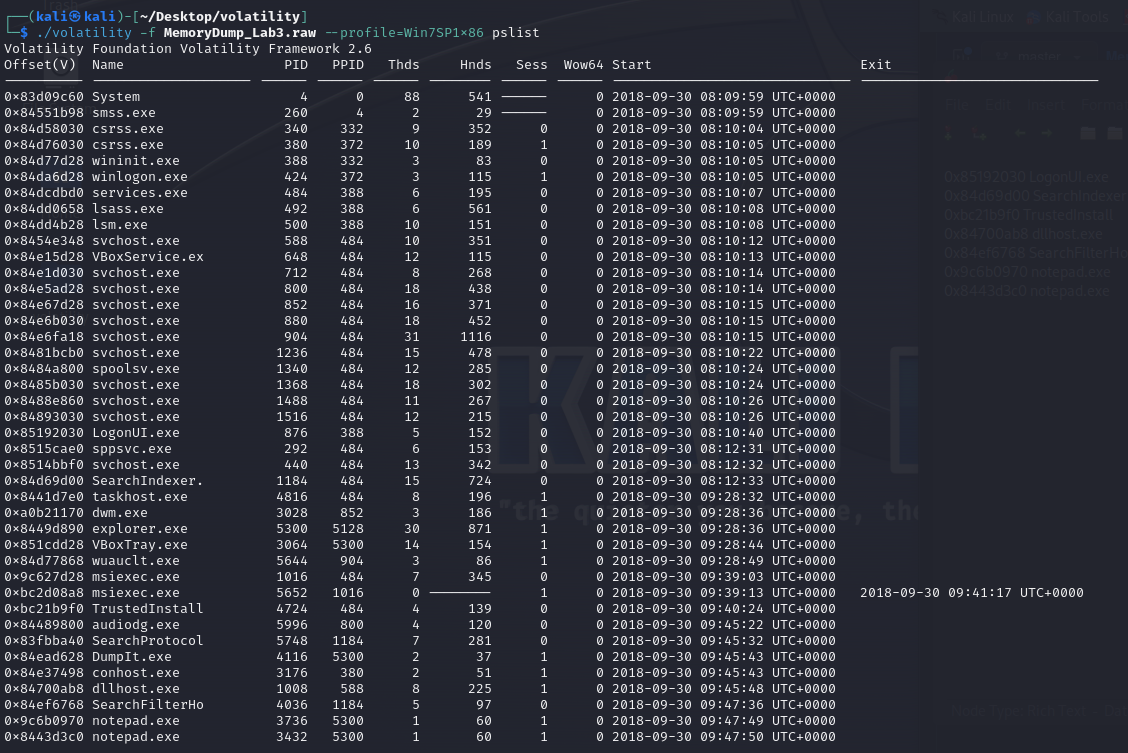Click the SearchIndexer. process name

click(147, 480)
